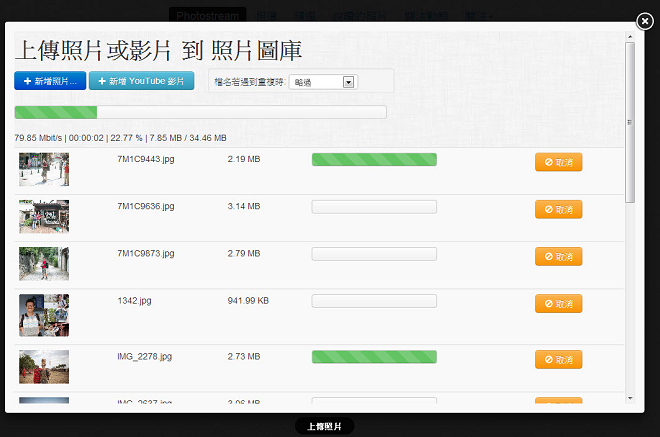Open thumbnail of IMG_2278.jpg
The image size is (660, 437).
point(44,367)
